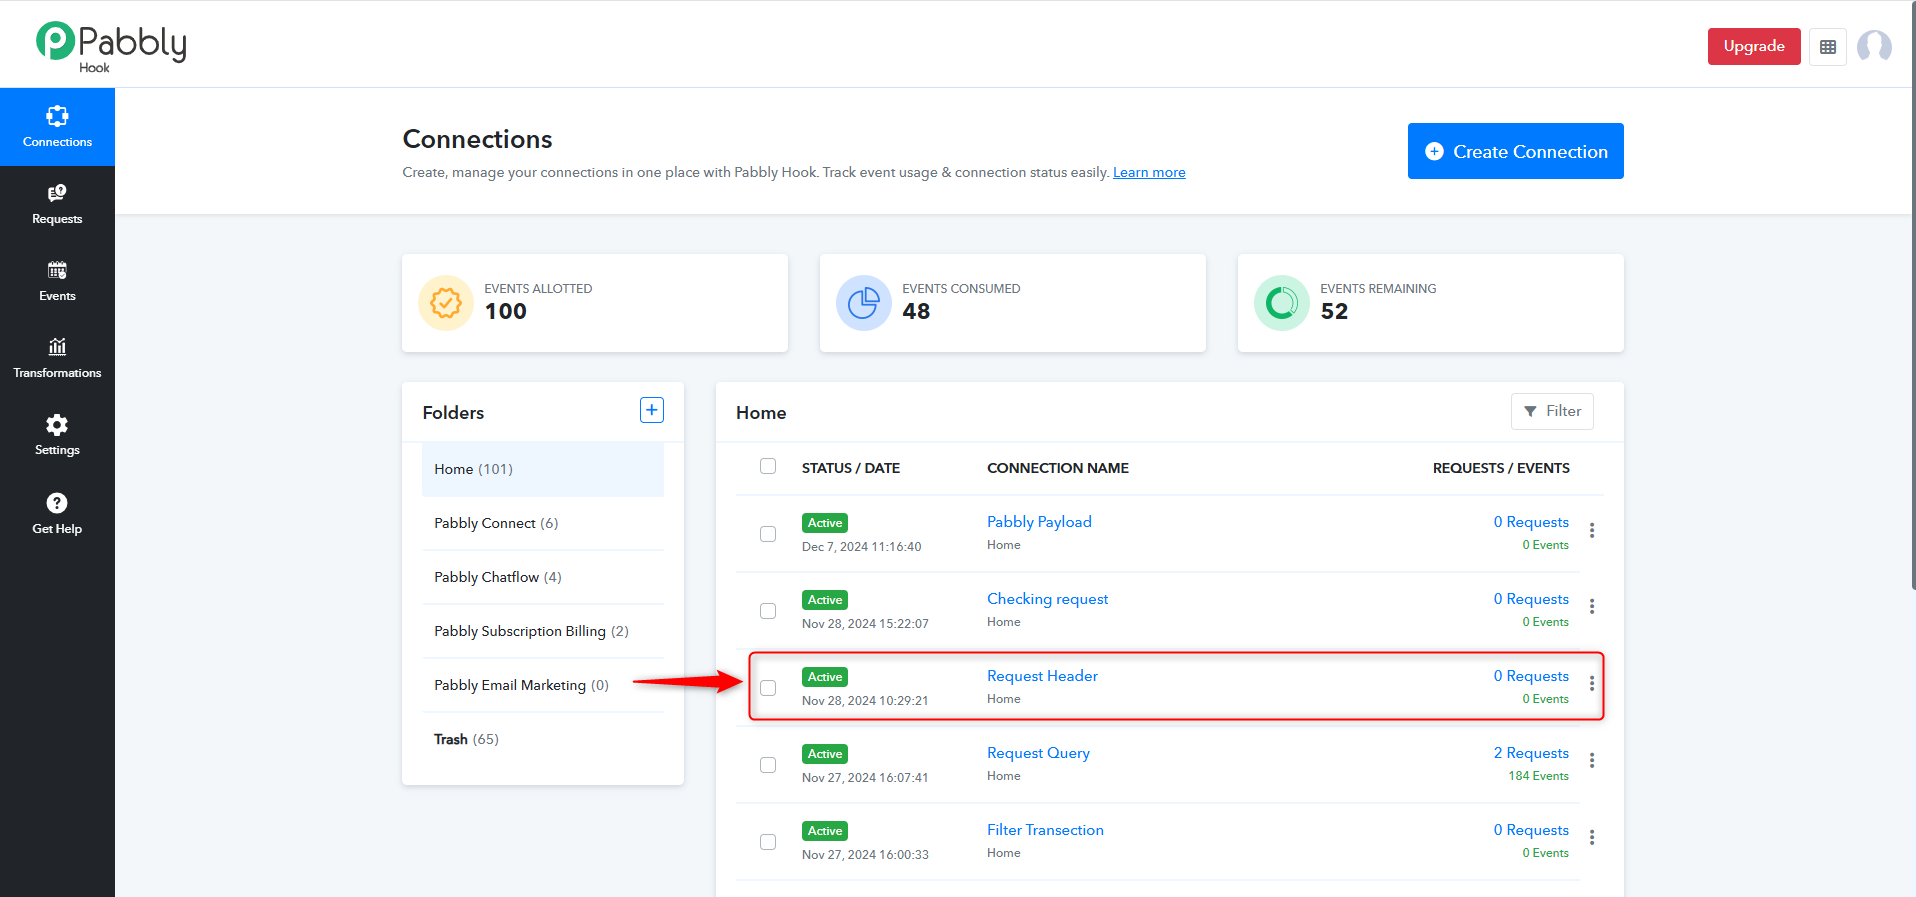1916x897 pixels.
Task: View 0 Requests for Pabbly Payload
Action: [x=1531, y=522]
